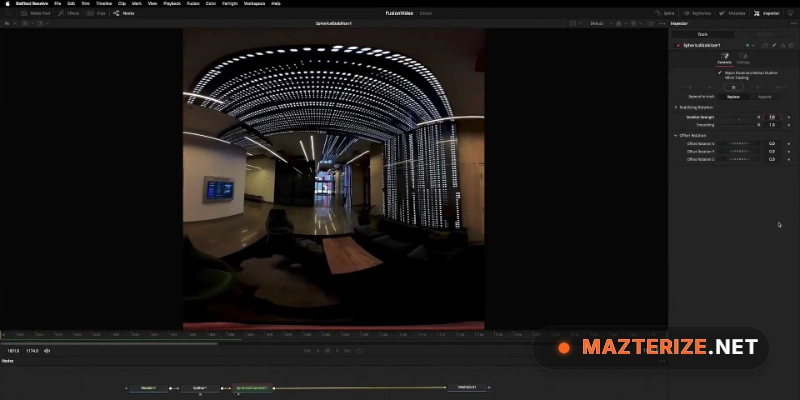The image size is (800, 400).
Task: Toggle keyframe dot for Offset Rotation Z
Action: [x=789, y=159]
